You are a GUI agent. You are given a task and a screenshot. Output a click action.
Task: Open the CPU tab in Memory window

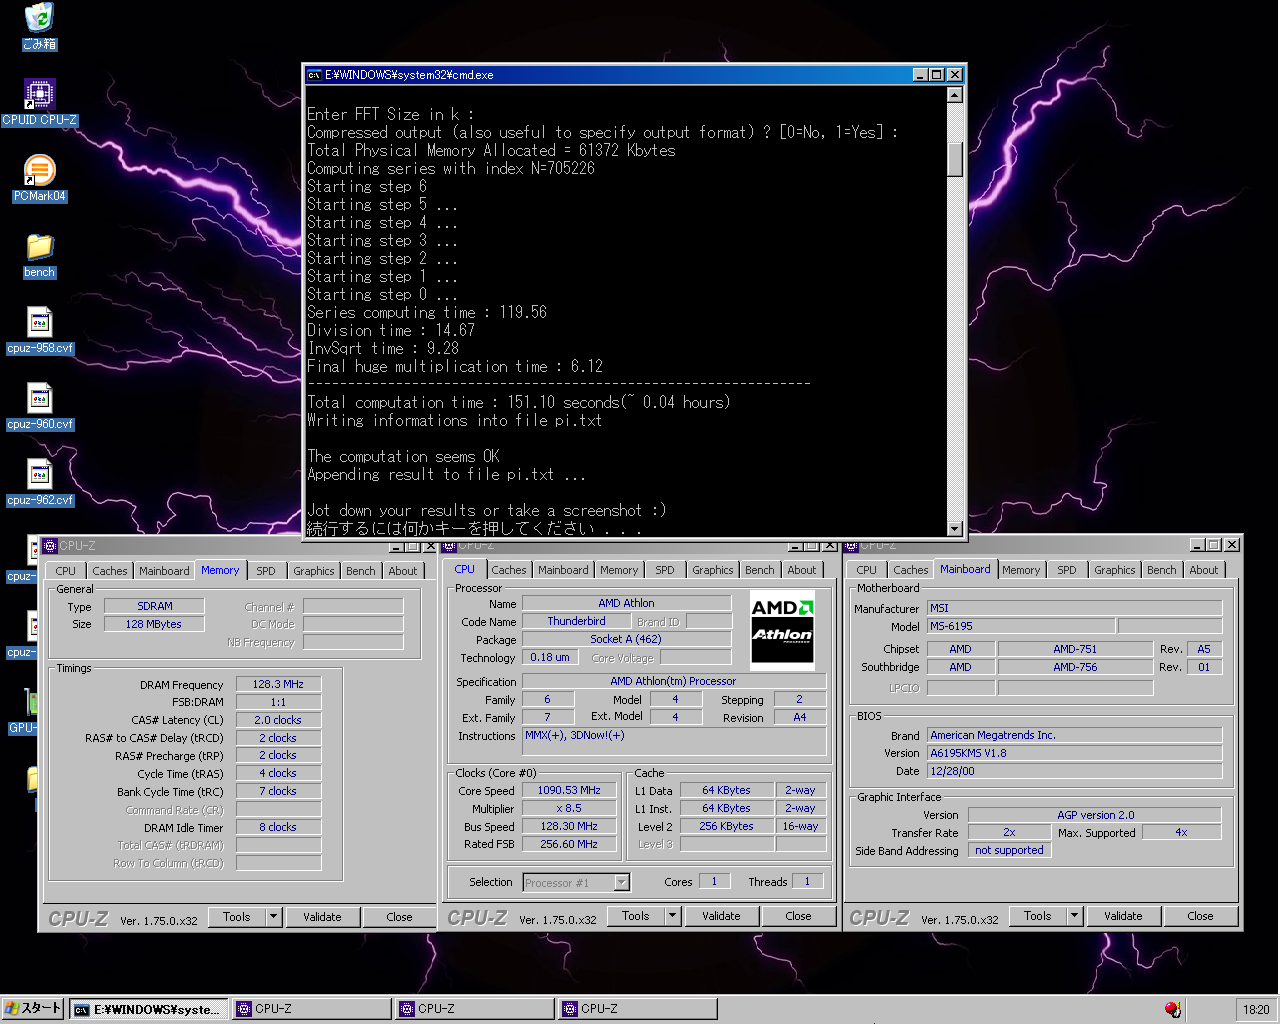[x=65, y=571]
